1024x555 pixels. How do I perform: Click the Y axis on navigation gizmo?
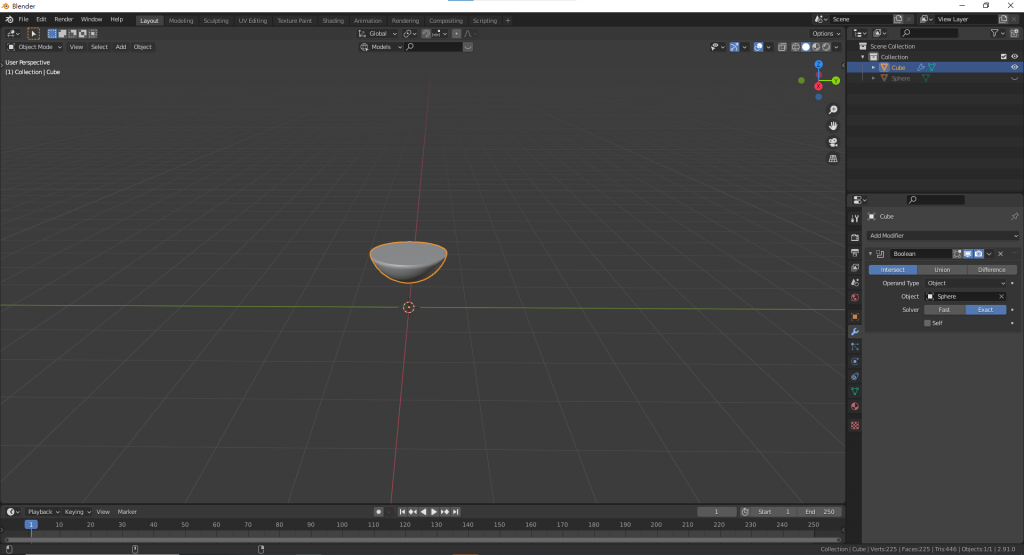836,81
